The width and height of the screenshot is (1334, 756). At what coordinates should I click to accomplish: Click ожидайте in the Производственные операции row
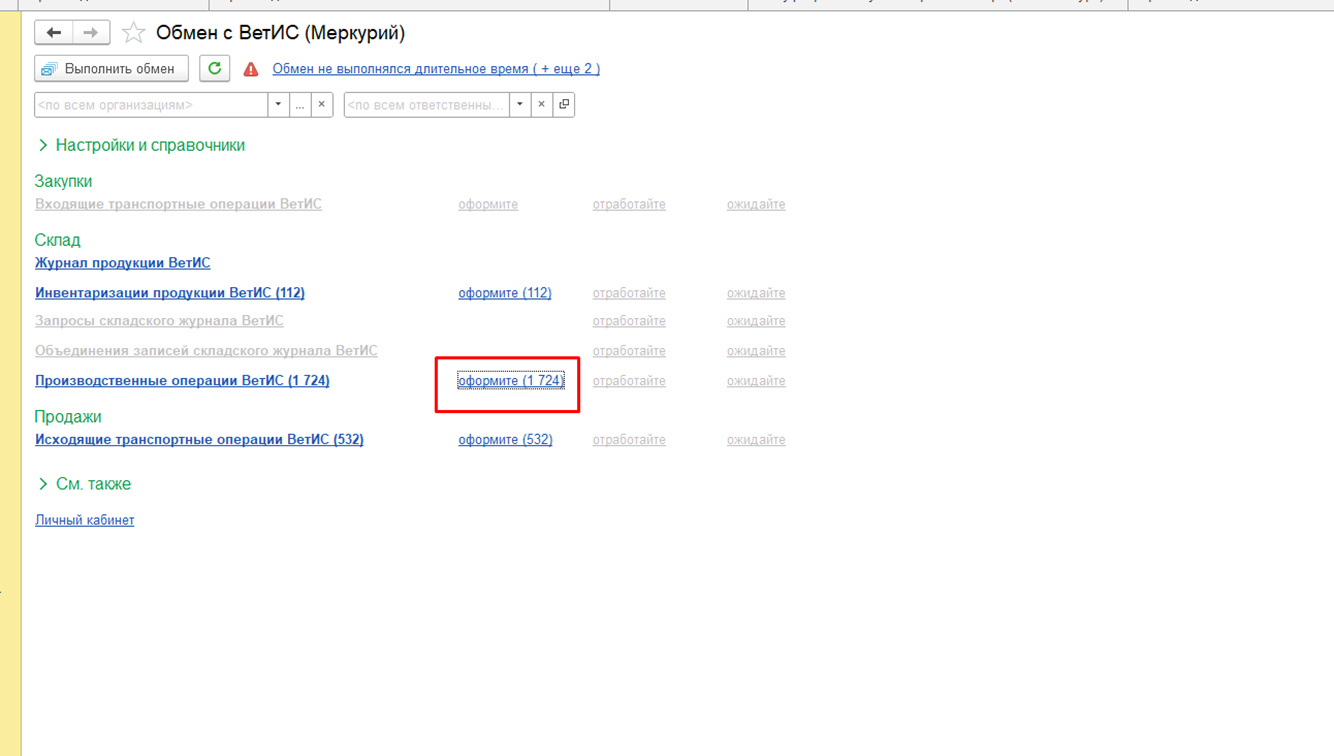(x=756, y=381)
